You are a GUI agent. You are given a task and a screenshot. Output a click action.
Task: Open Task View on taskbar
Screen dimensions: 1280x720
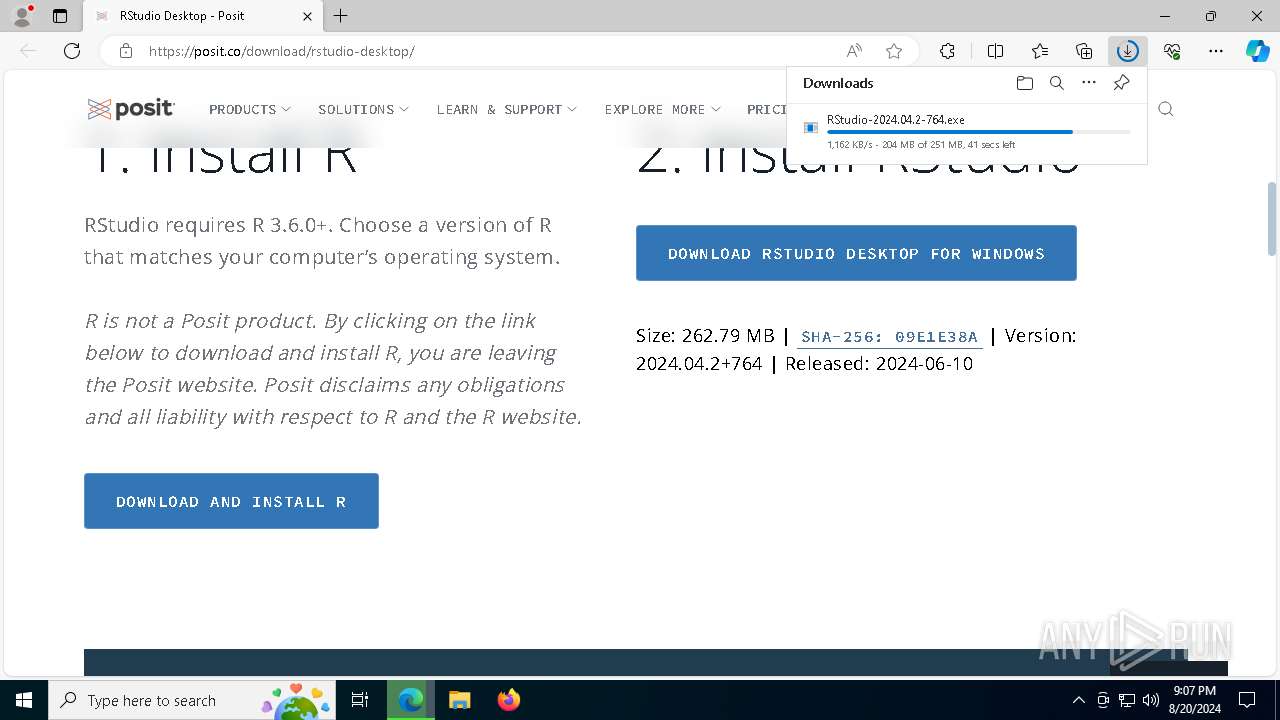point(360,700)
